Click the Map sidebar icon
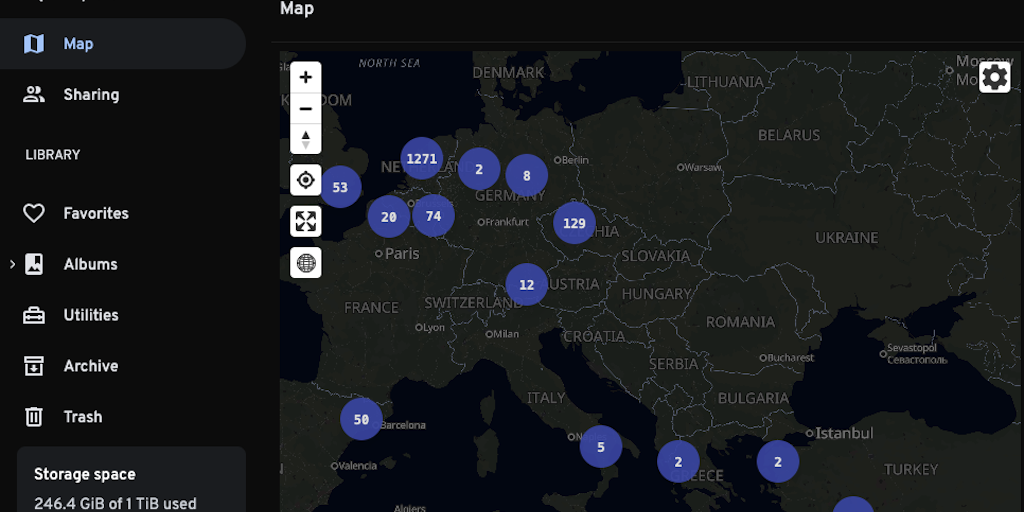The image size is (1024, 512). tap(34, 44)
